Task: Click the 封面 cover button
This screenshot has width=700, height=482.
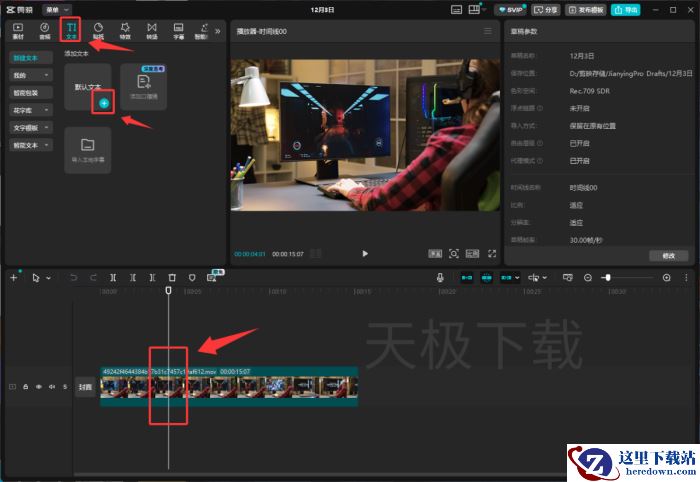Action: pyautogui.click(x=85, y=387)
